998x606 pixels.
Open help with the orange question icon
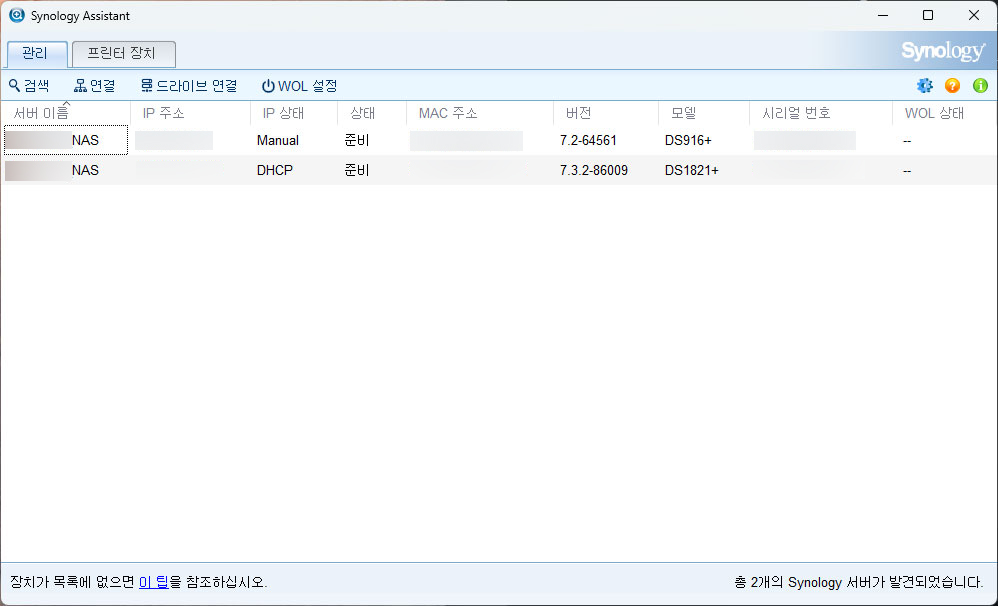(x=952, y=85)
